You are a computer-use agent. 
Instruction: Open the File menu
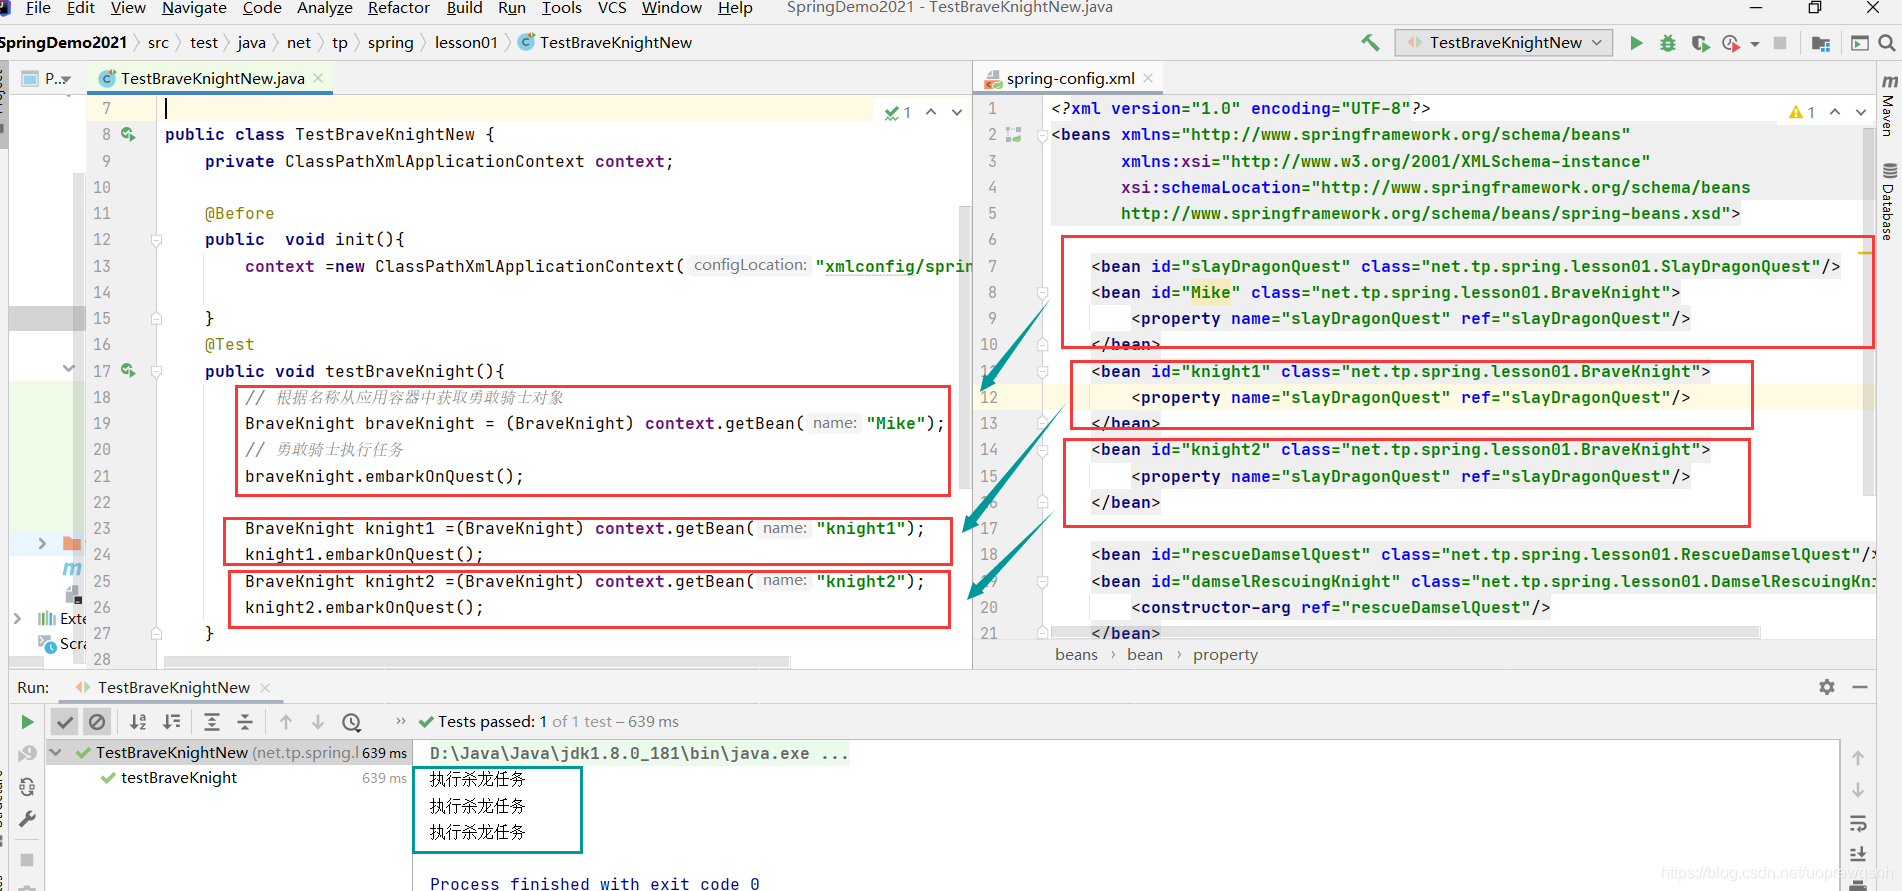pos(38,8)
